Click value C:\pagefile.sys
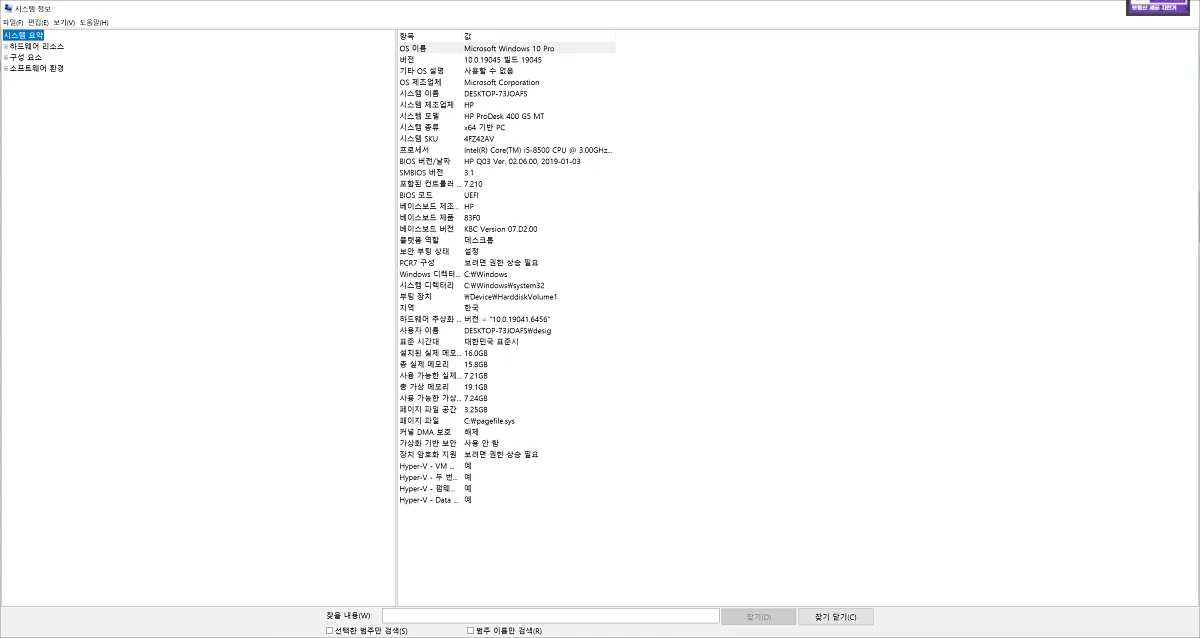 [x=489, y=420]
